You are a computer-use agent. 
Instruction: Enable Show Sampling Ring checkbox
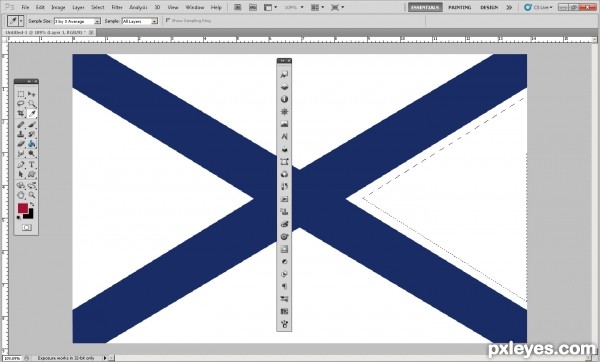click(x=168, y=21)
